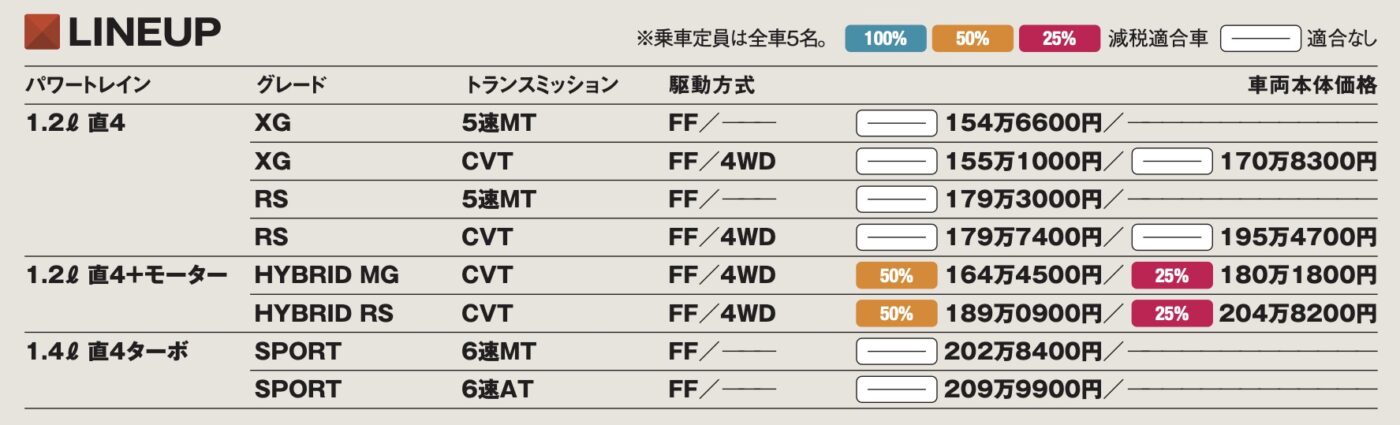Screen dimensions: 1400x425
Task: Click the 154万6600円 price
Action: tap(1023, 124)
